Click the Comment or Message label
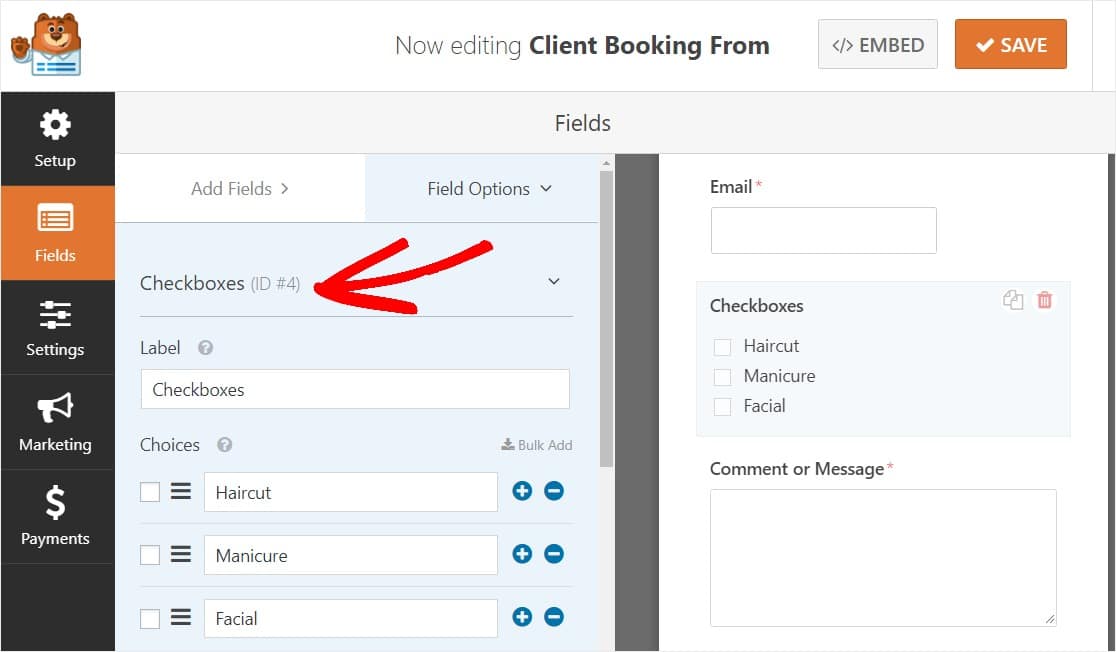The image size is (1116, 652). click(796, 469)
